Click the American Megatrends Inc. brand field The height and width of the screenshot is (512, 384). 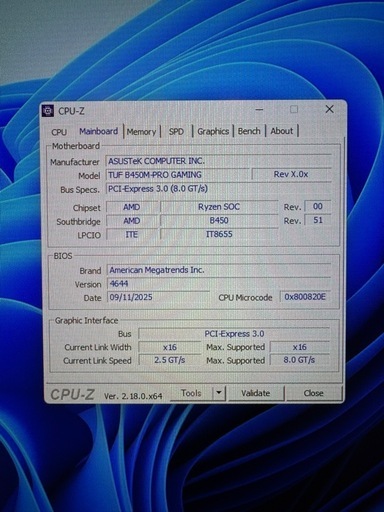[x=219, y=270]
